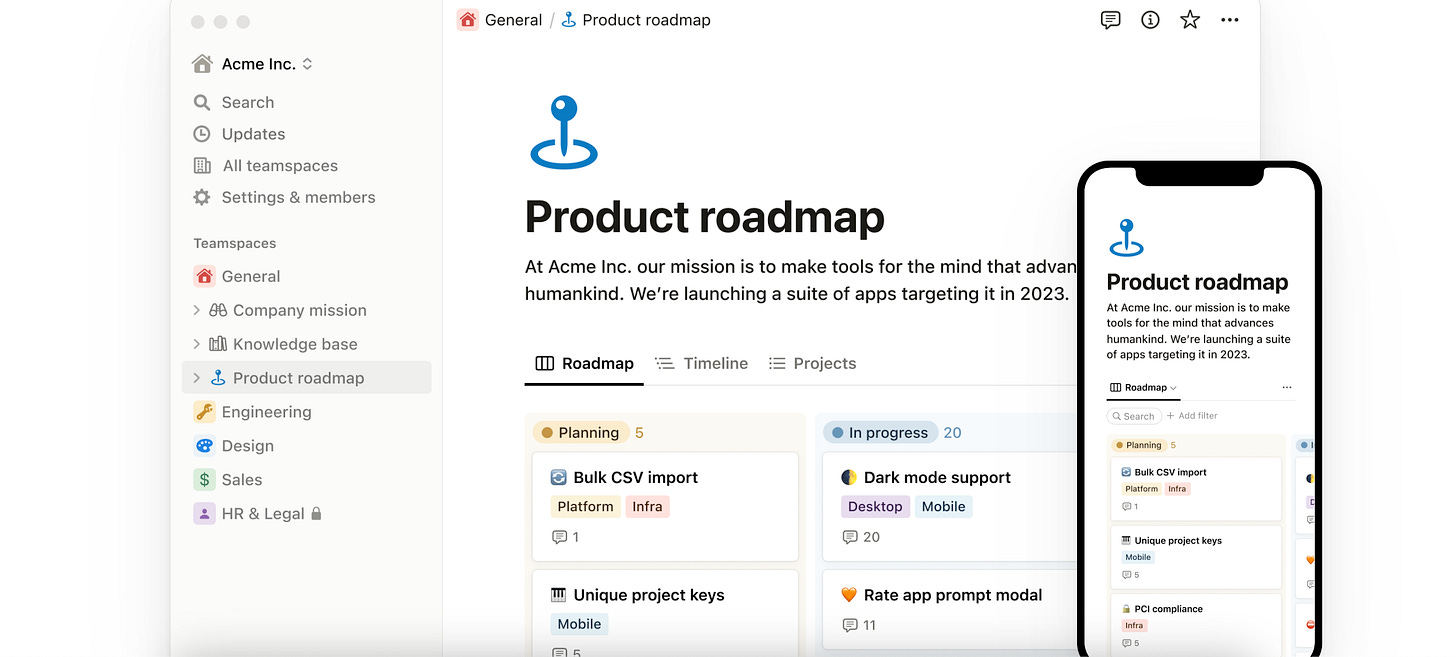Open the Dark mode support card
Image resolution: width=1456 pixels, height=657 pixels.
pyautogui.click(x=950, y=507)
